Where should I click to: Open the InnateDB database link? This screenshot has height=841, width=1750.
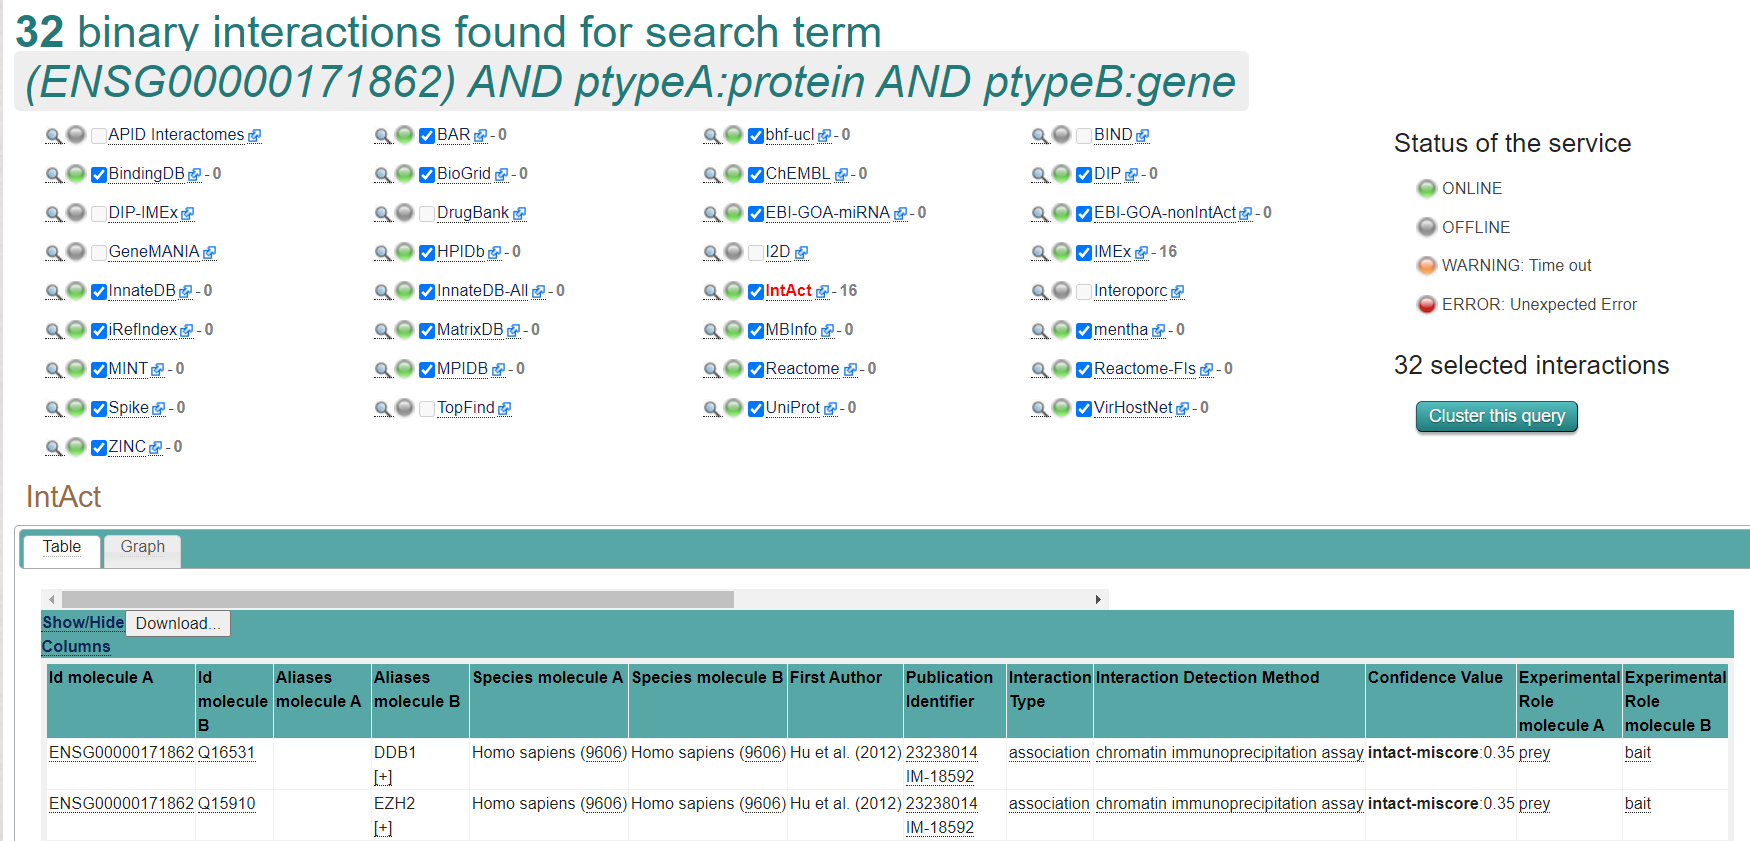tap(142, 291)
